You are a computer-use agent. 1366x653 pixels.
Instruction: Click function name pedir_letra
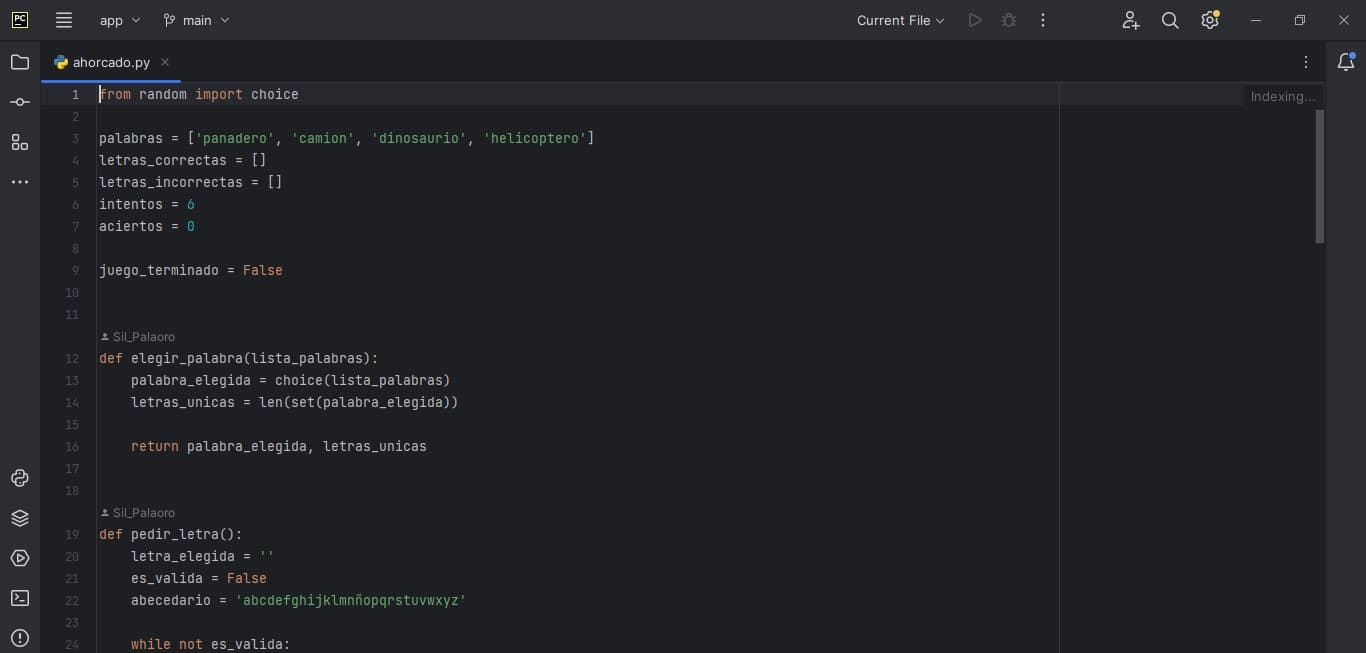[175, 534]
